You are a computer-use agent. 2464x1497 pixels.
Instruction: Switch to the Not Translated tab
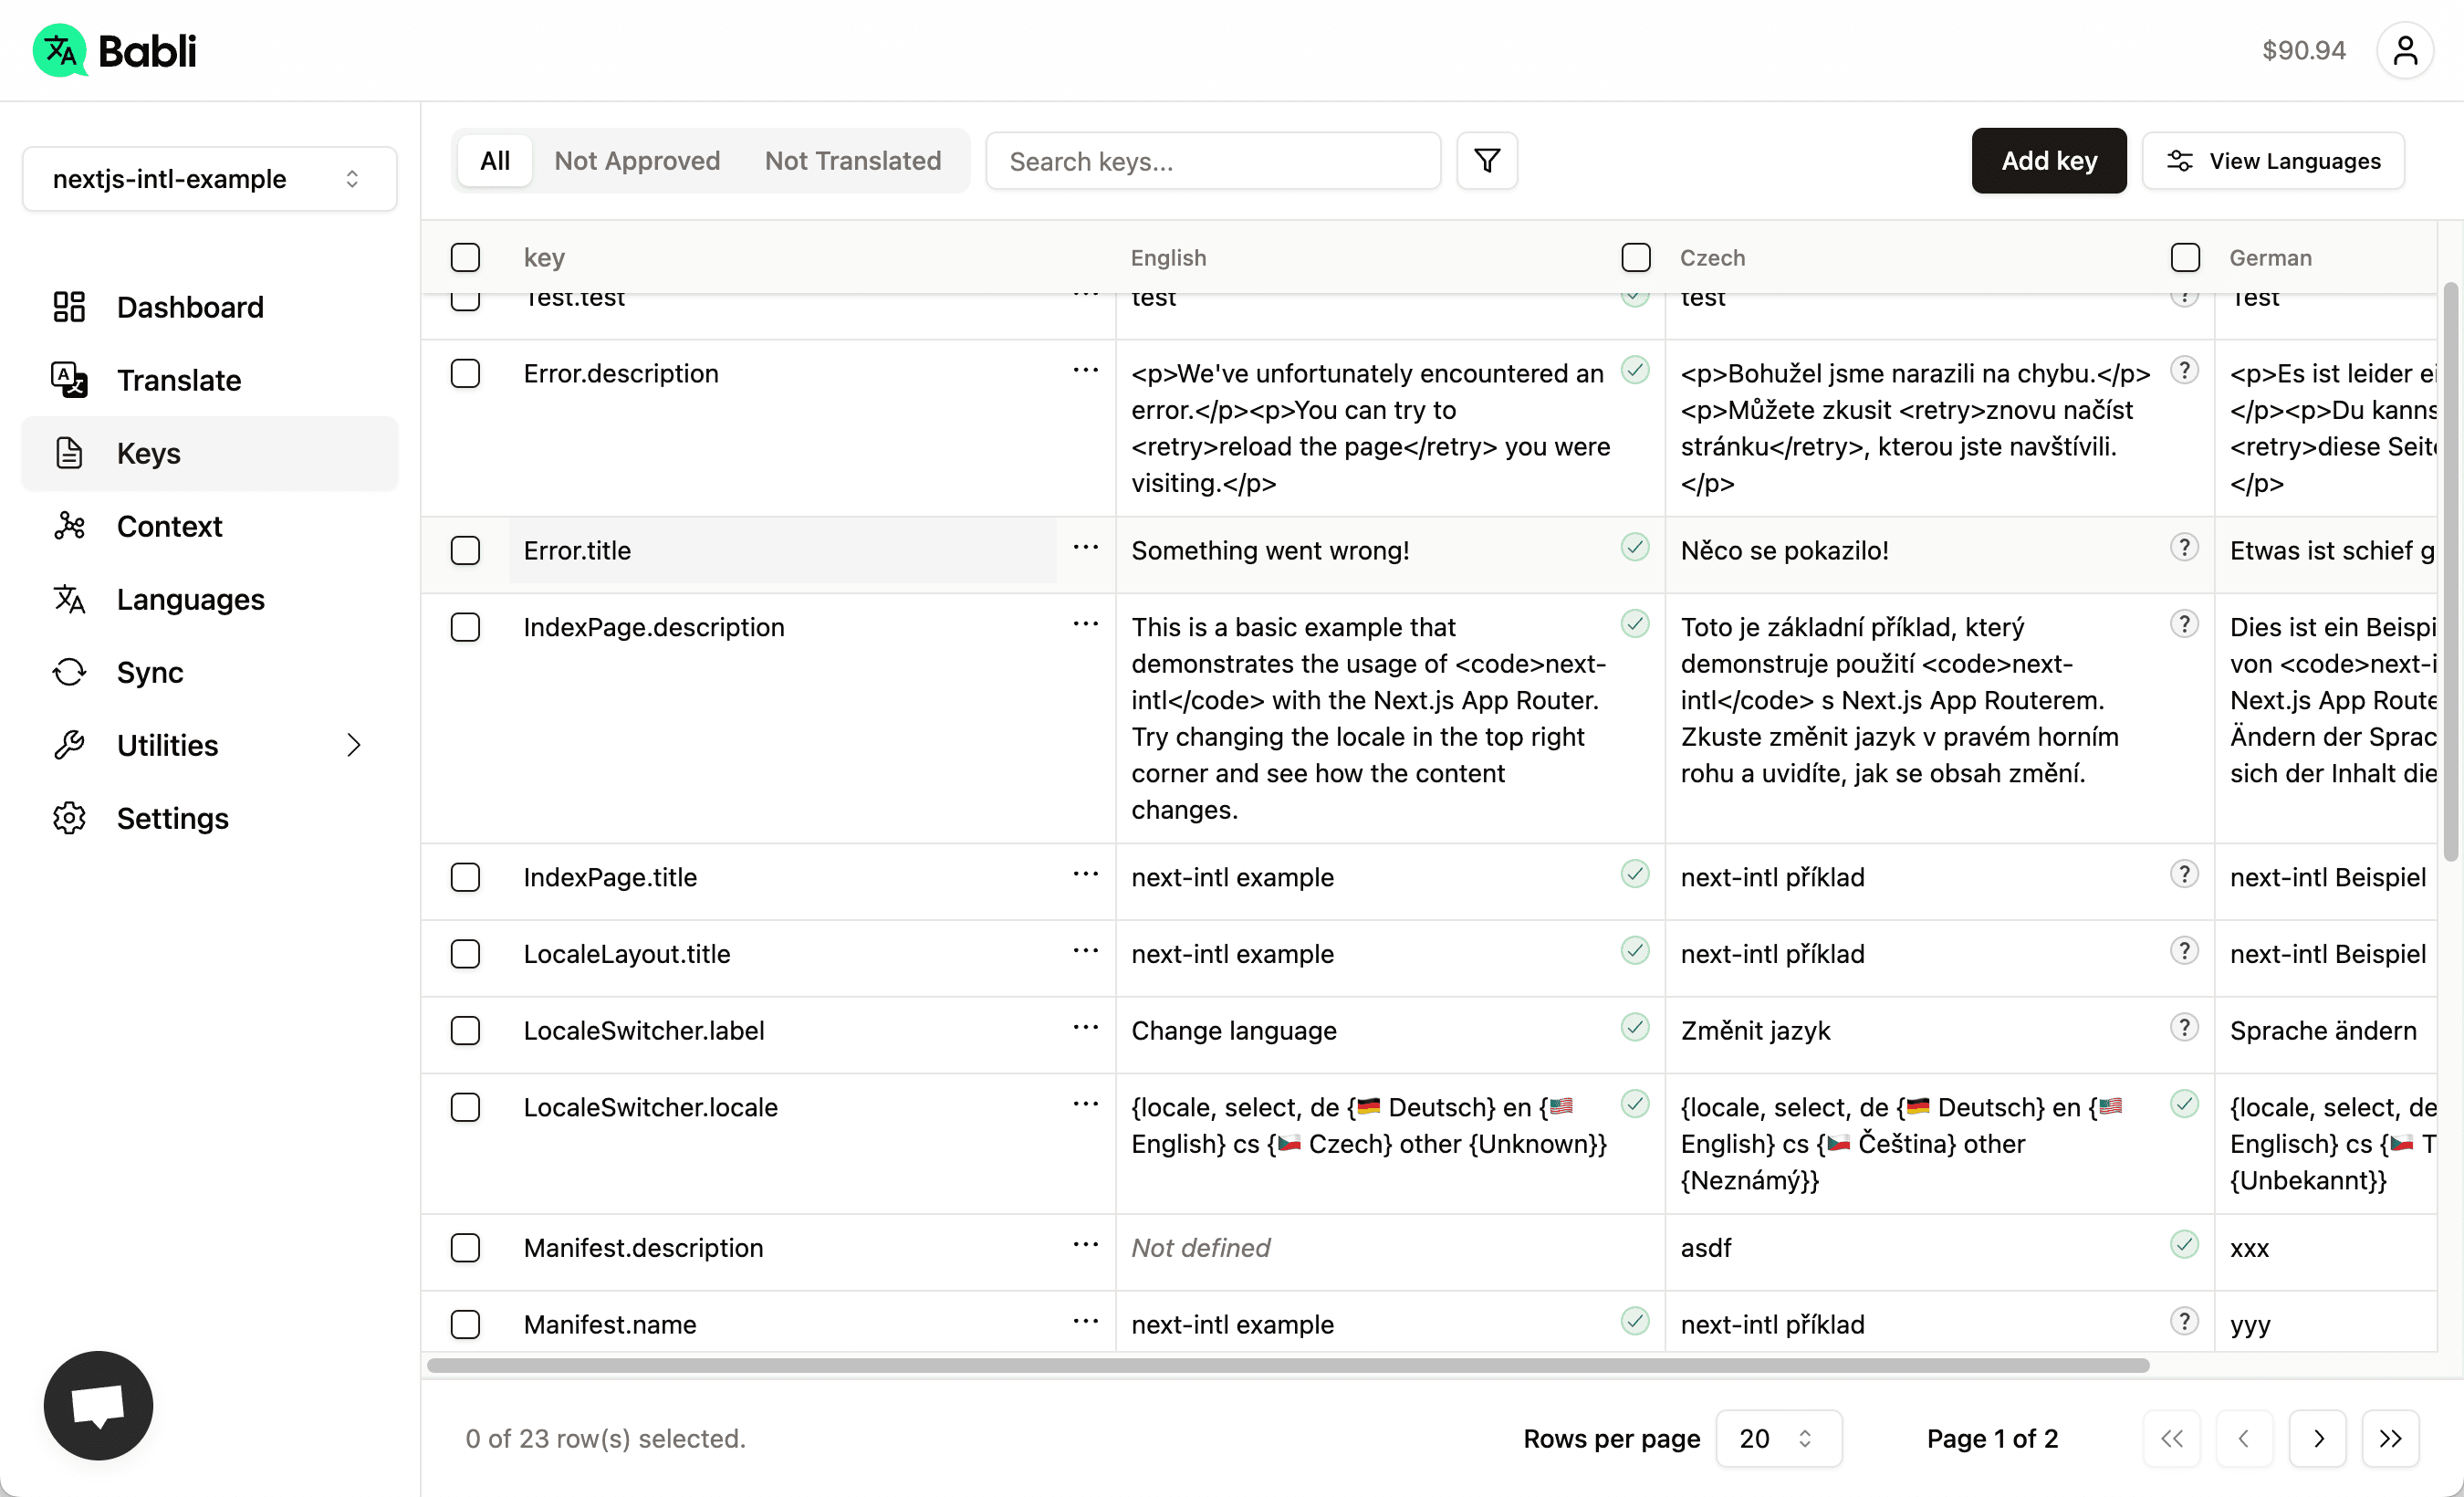[x=853, y=161]
